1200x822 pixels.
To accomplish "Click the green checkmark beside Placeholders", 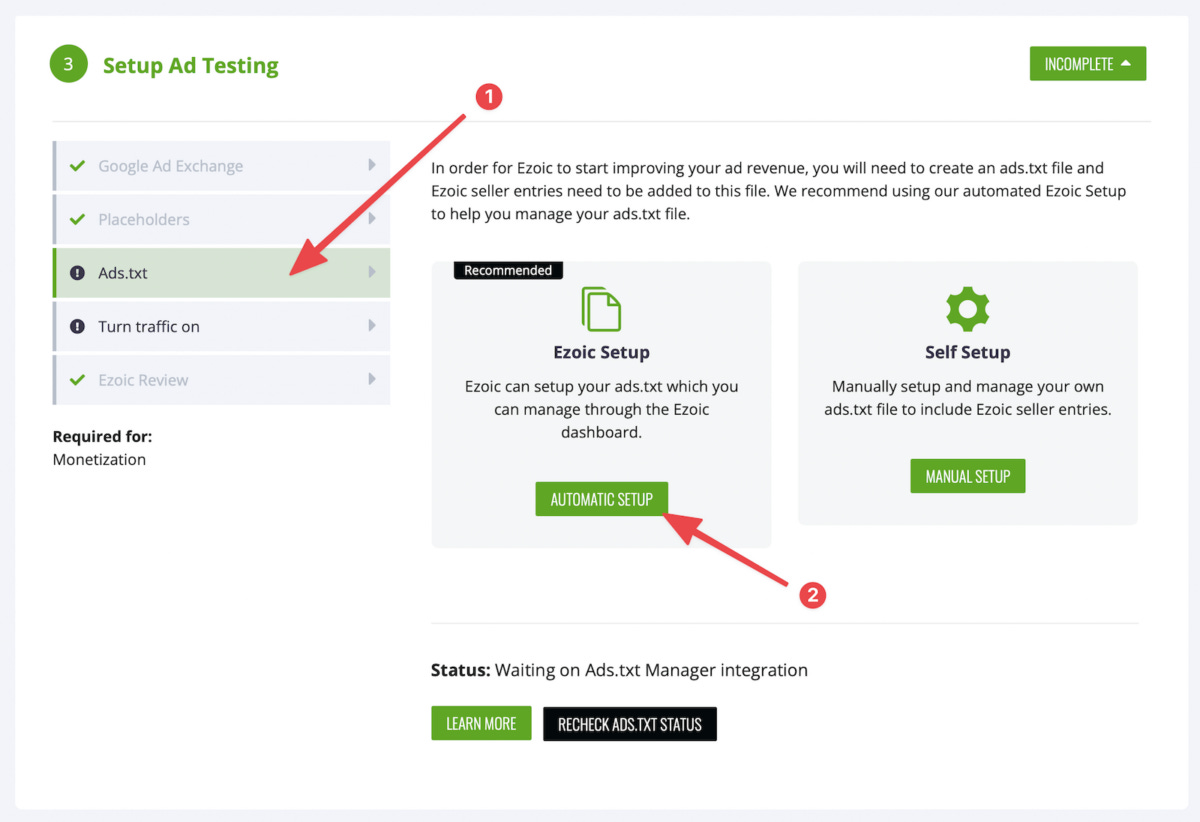I will click(x=77, y=219).
